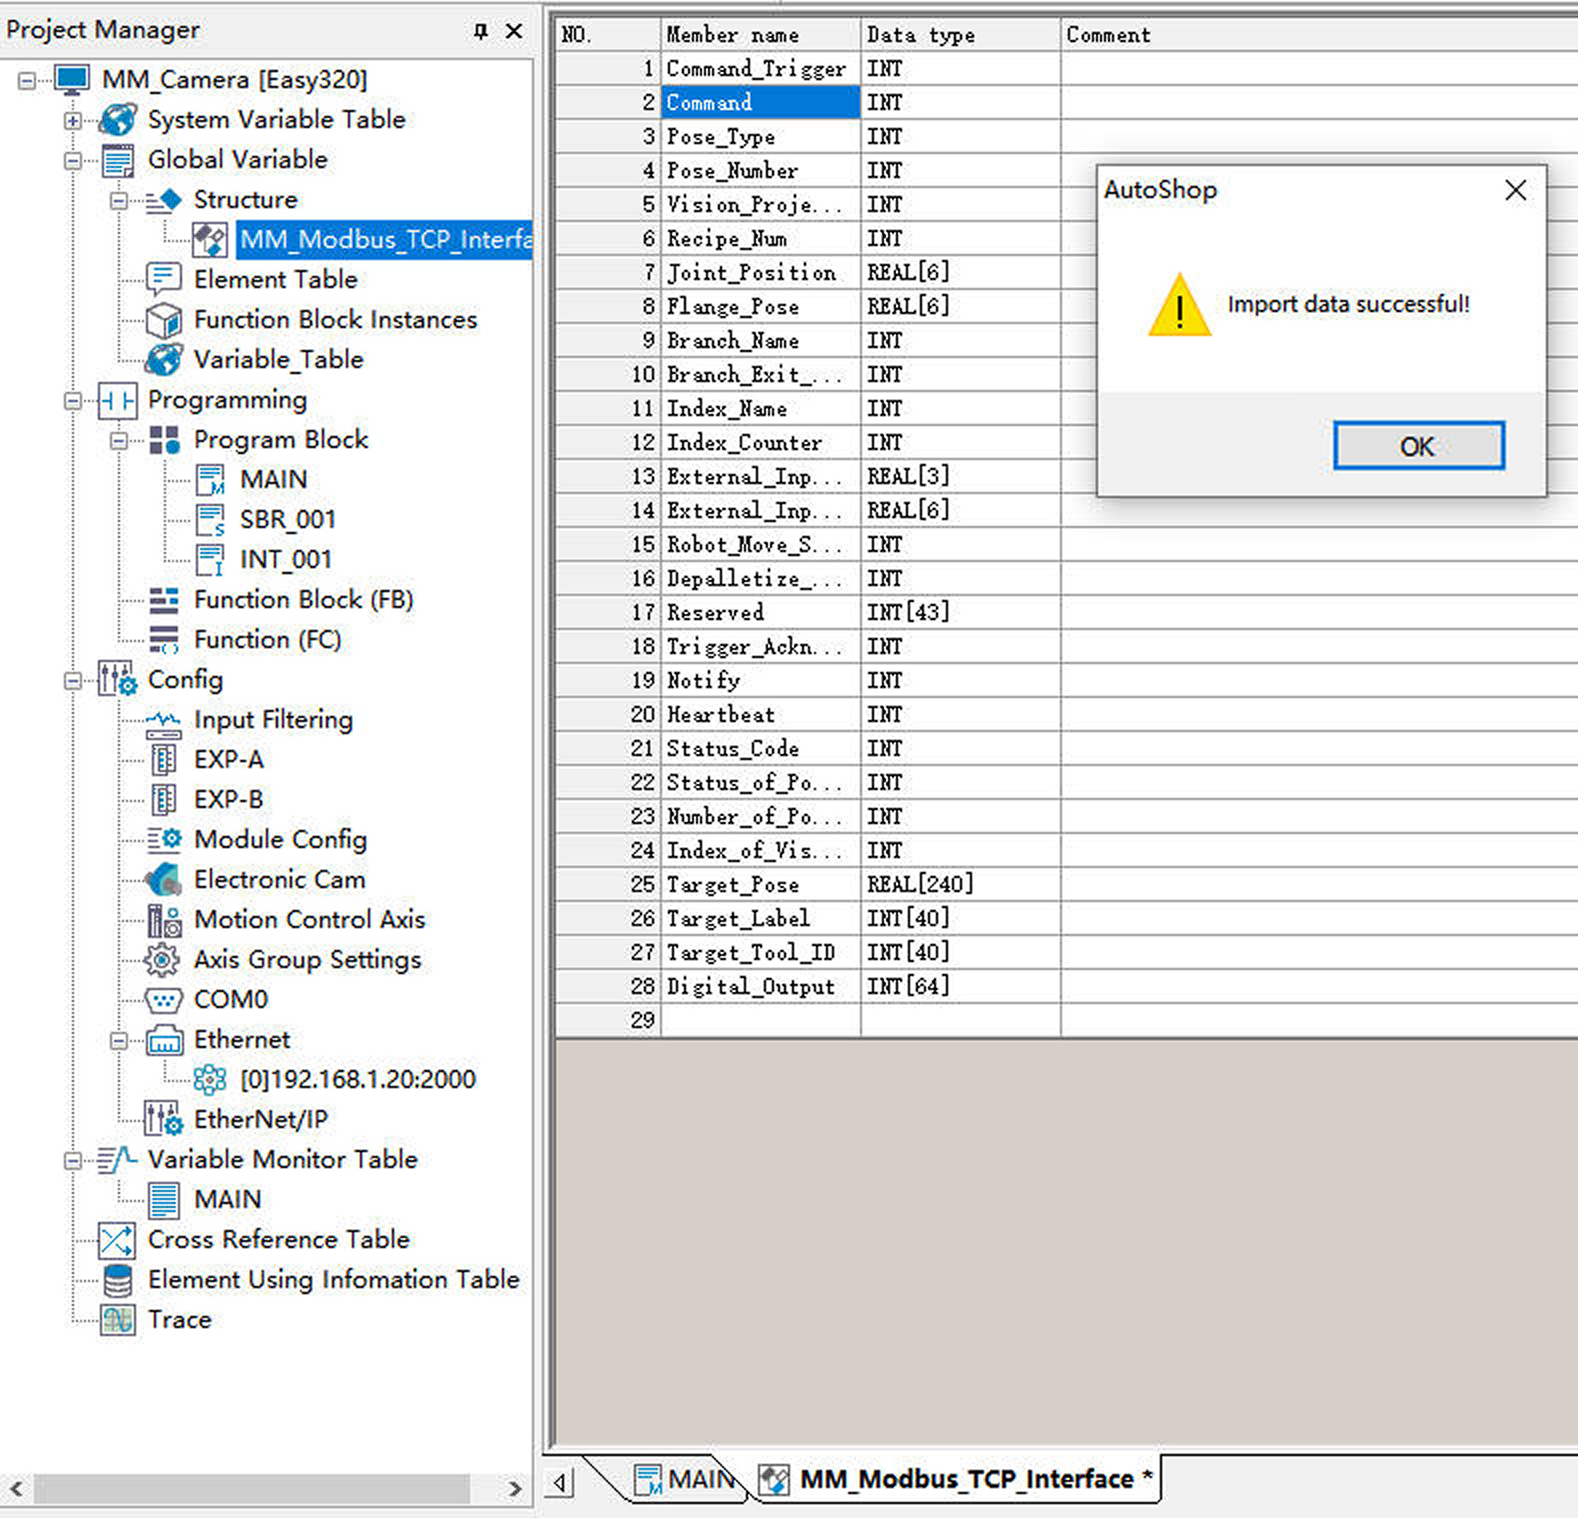
Task: Click the INT_001 interrupt program icon
Action: (x=210, y=560)
